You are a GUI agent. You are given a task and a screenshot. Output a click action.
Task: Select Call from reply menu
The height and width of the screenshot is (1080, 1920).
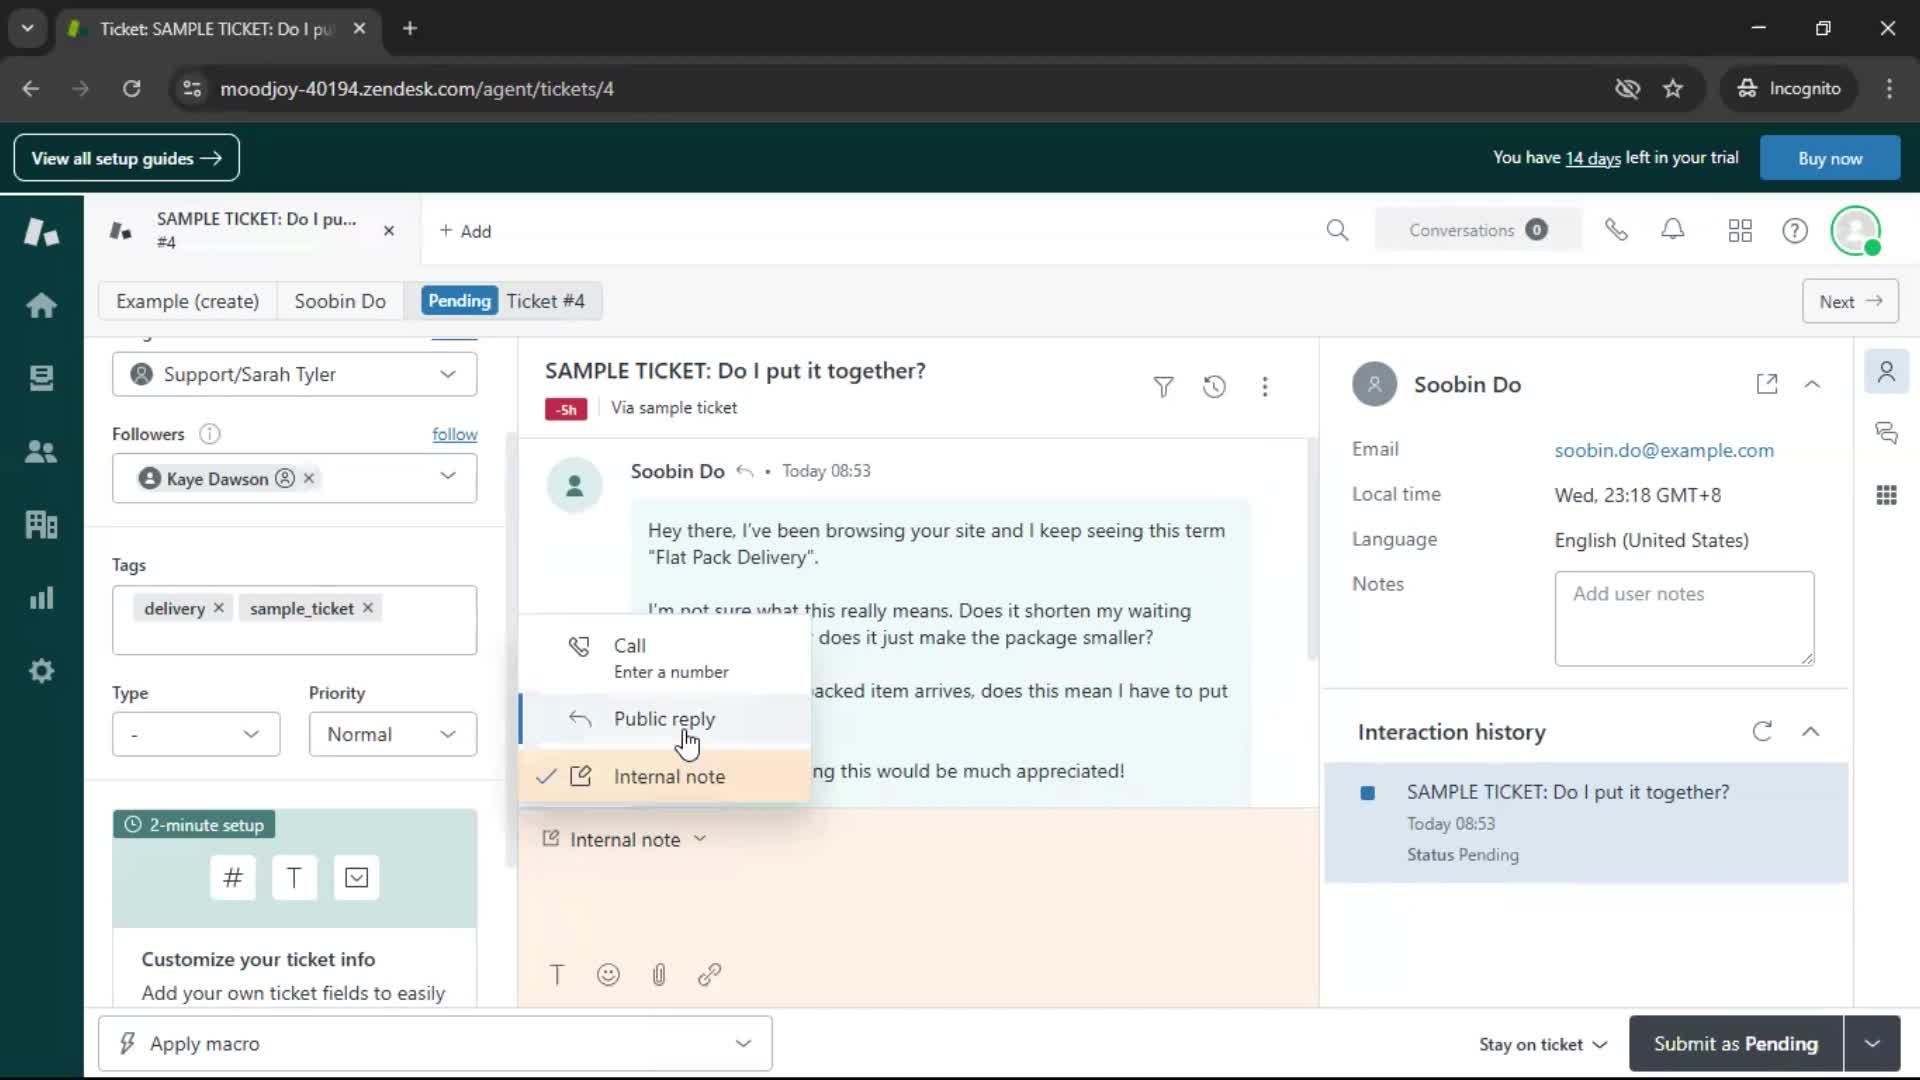pyautogui.click(x=664, y=657)
